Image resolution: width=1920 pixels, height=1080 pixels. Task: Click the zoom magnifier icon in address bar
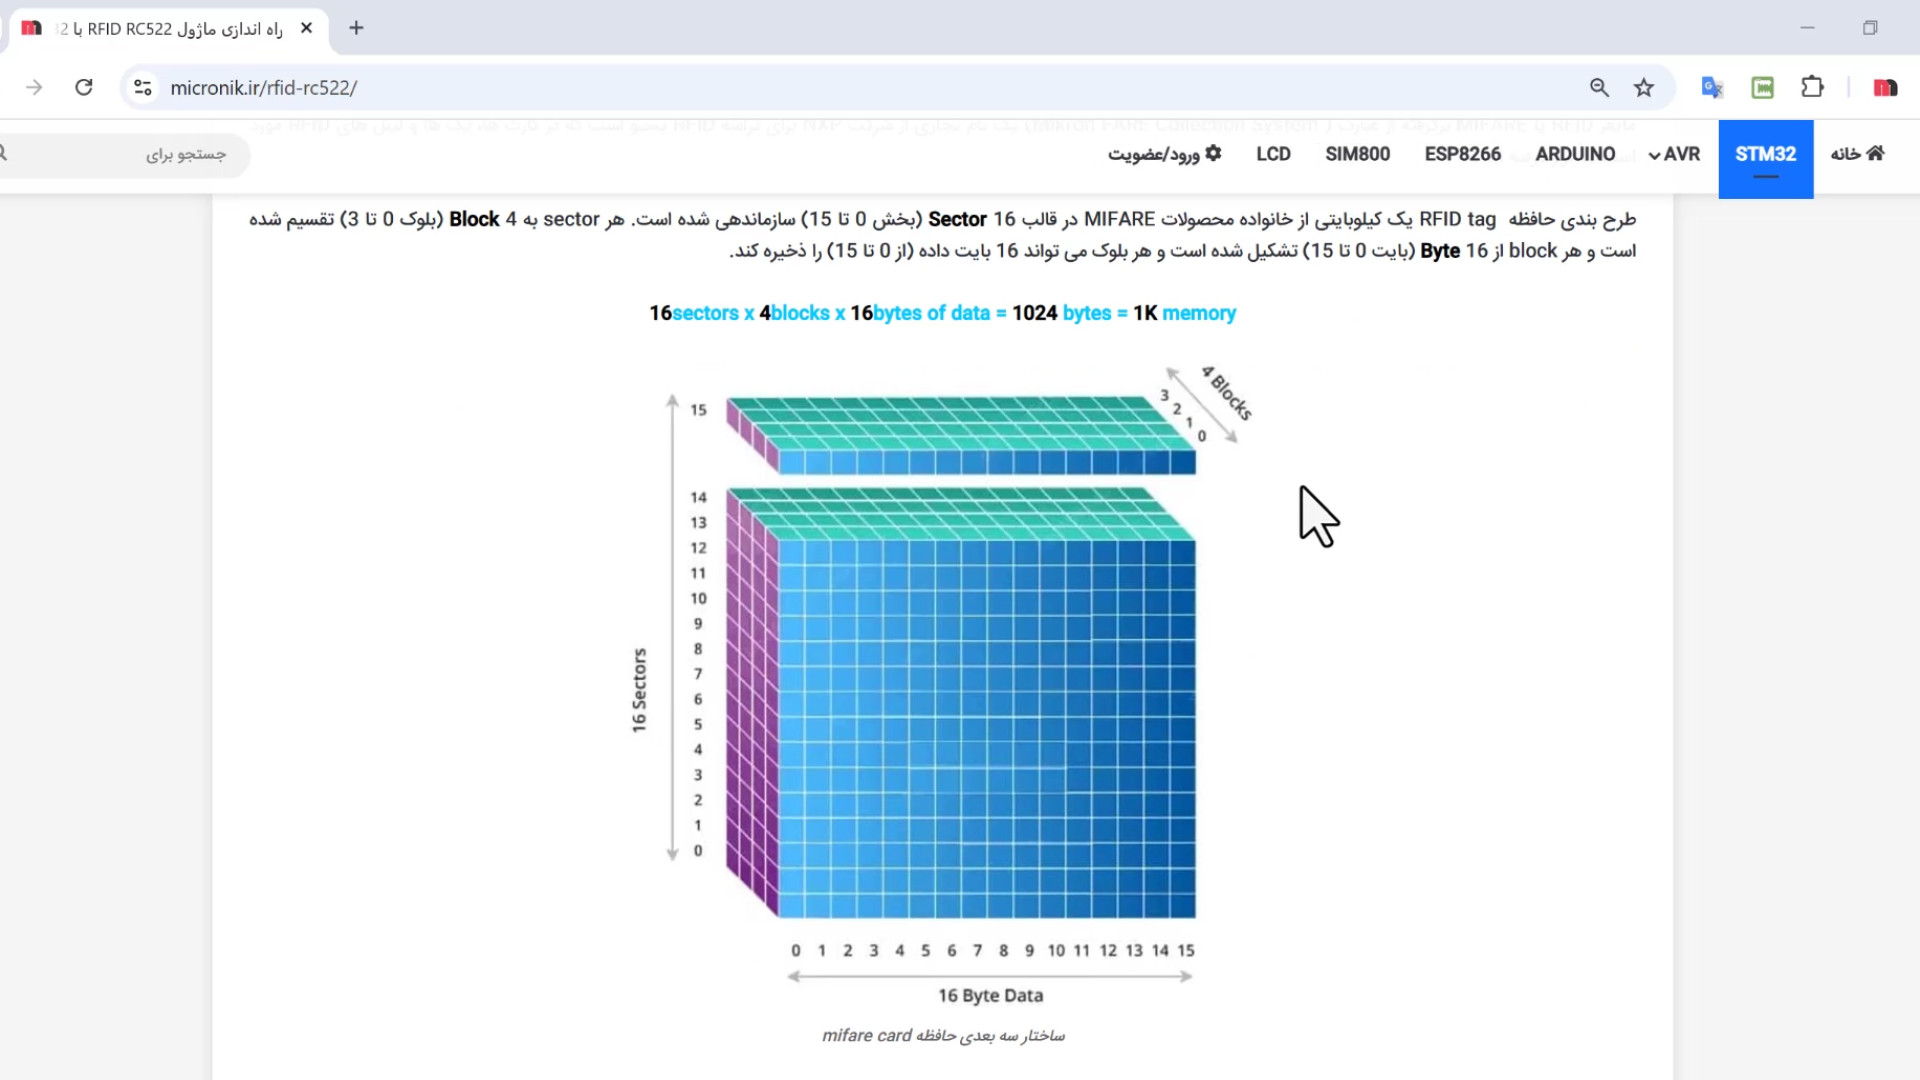point(1599,88)
